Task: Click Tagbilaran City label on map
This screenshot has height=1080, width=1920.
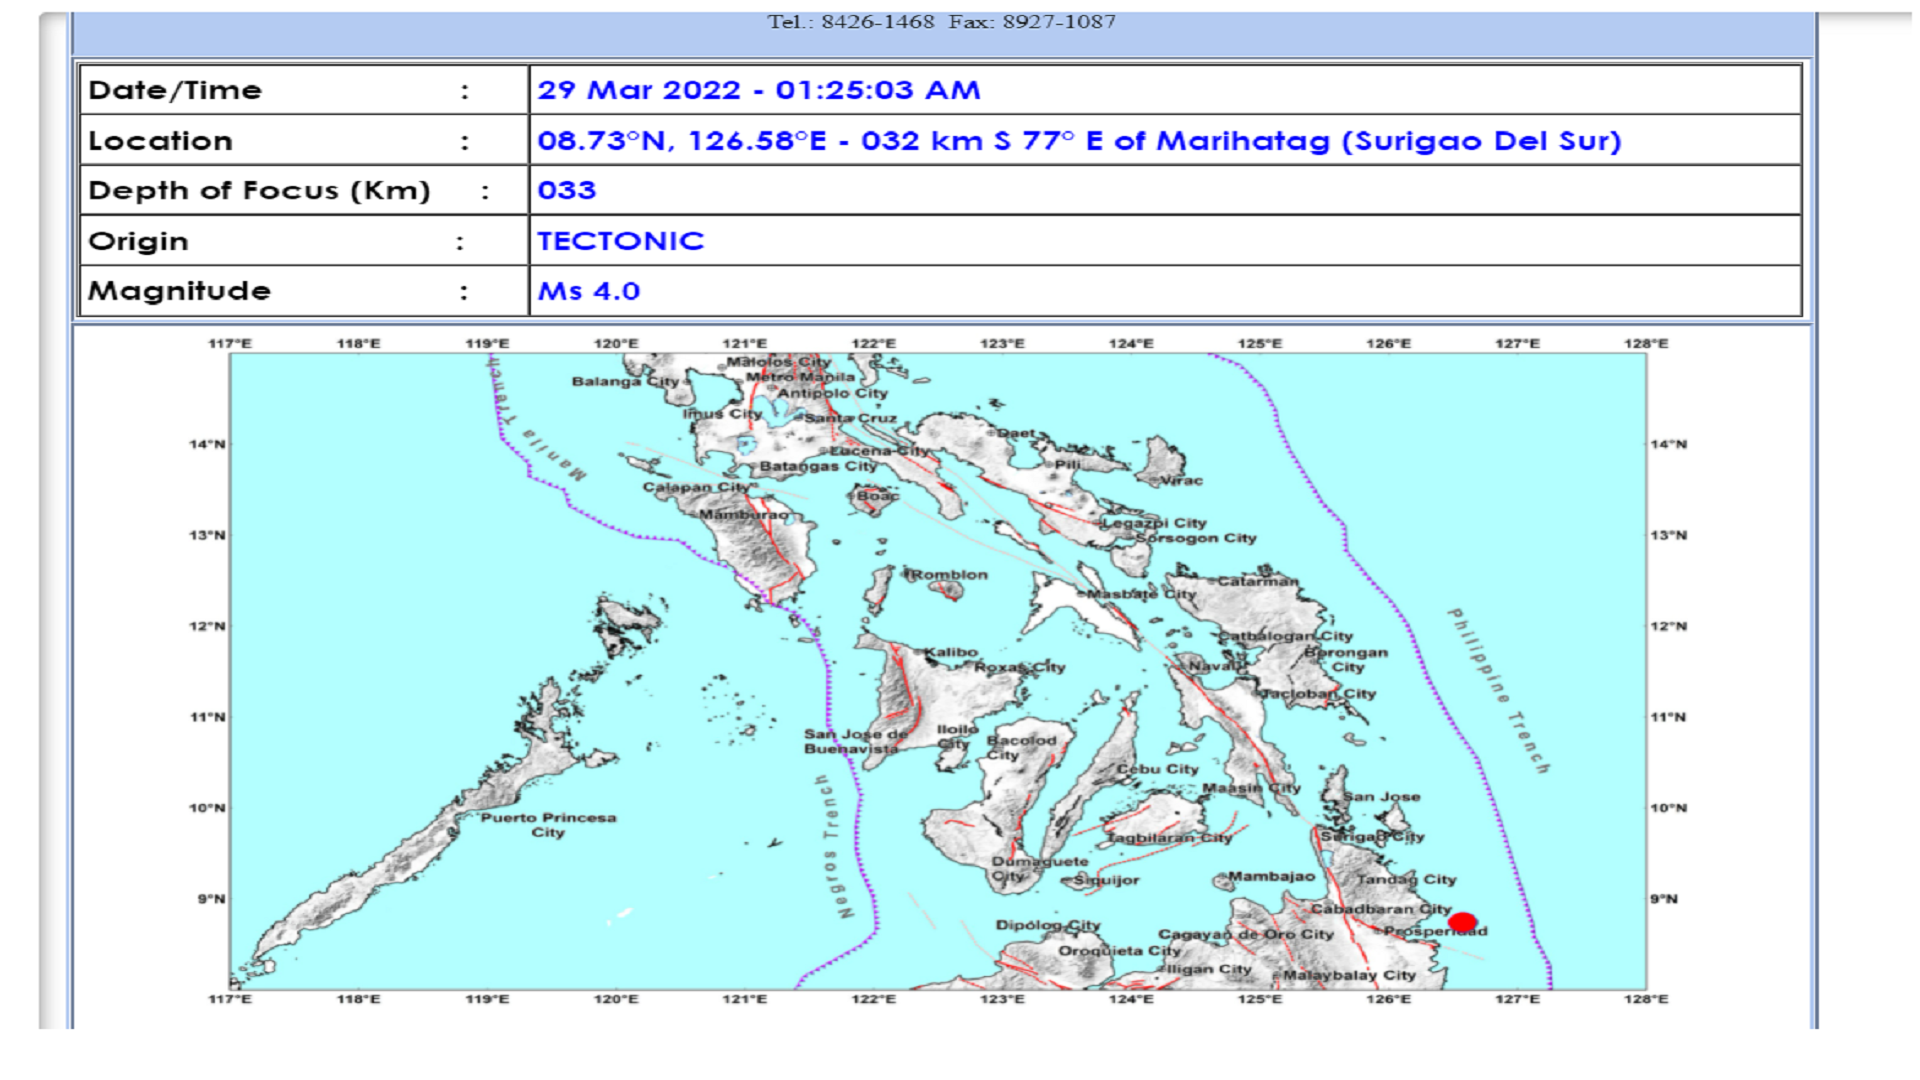Action: point(1169,838)
